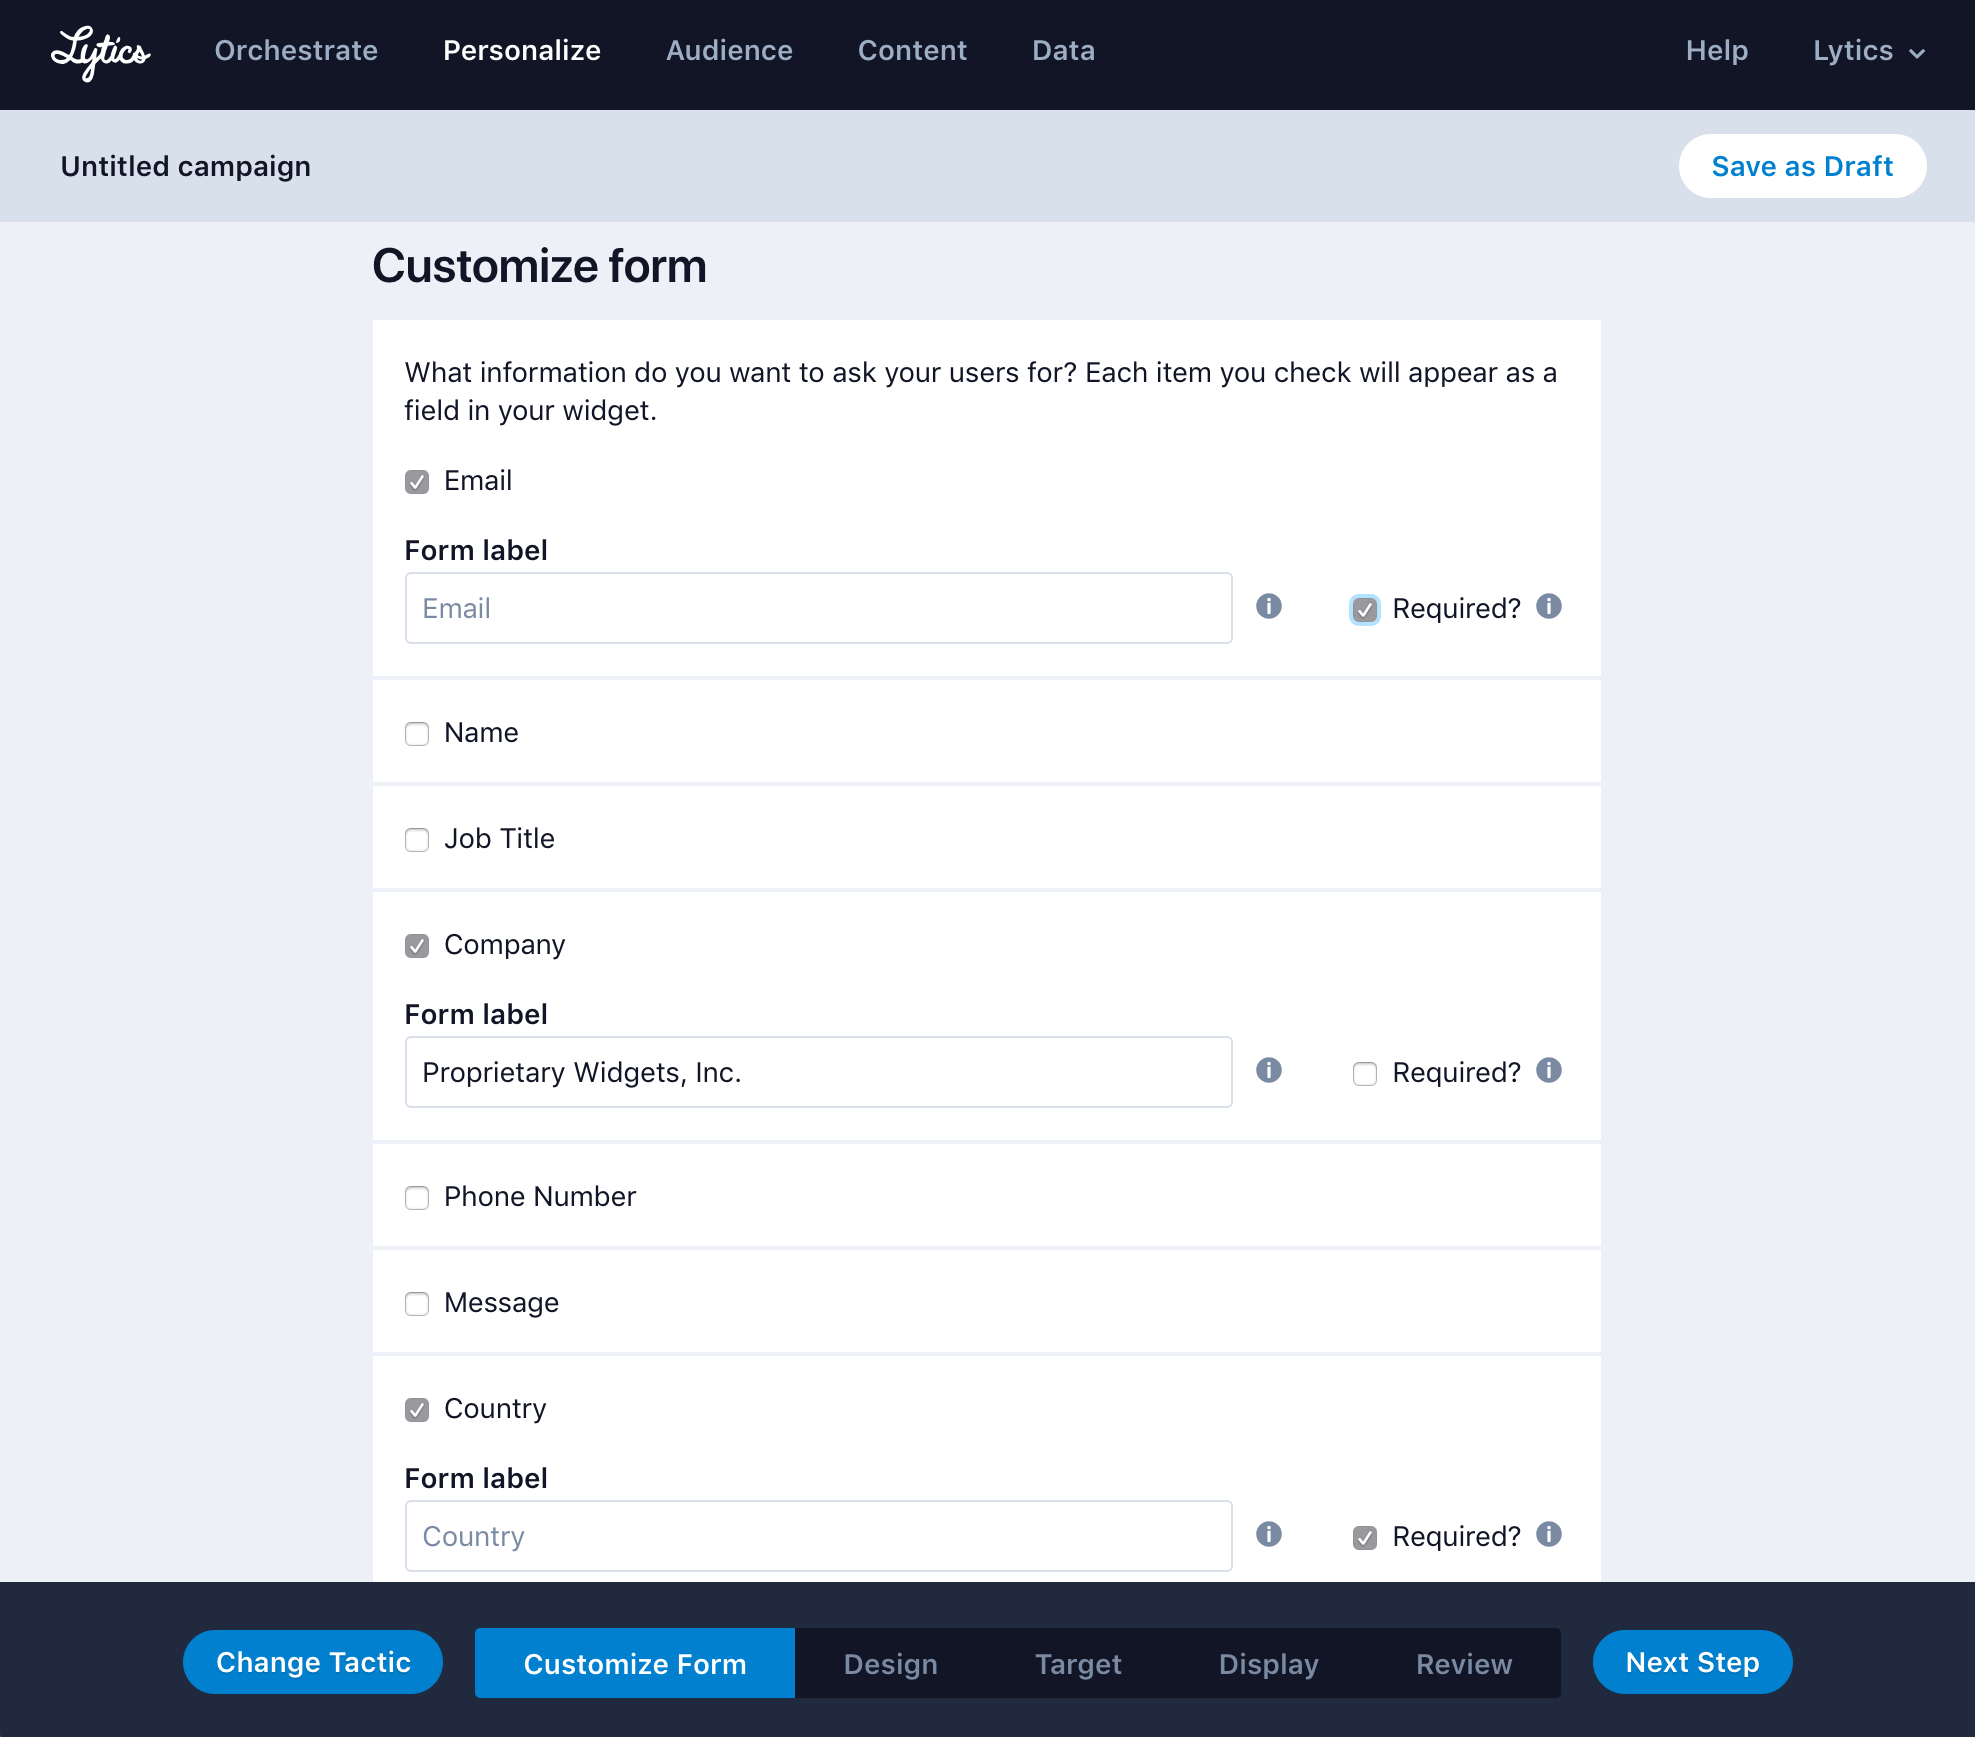Click the Change Tactic button
The image size is (1975, 1737).
[x=313, y=1662]
